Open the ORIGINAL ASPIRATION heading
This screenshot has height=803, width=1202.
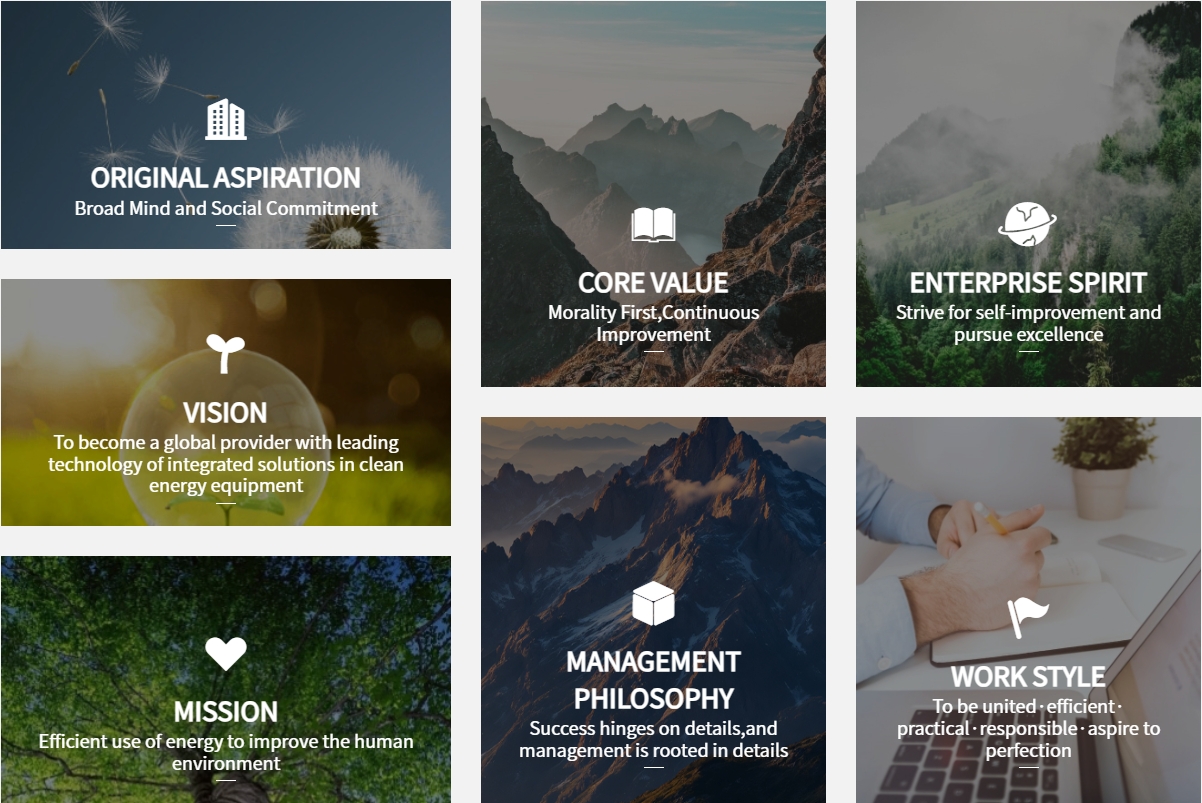click(x=226, y=178)
